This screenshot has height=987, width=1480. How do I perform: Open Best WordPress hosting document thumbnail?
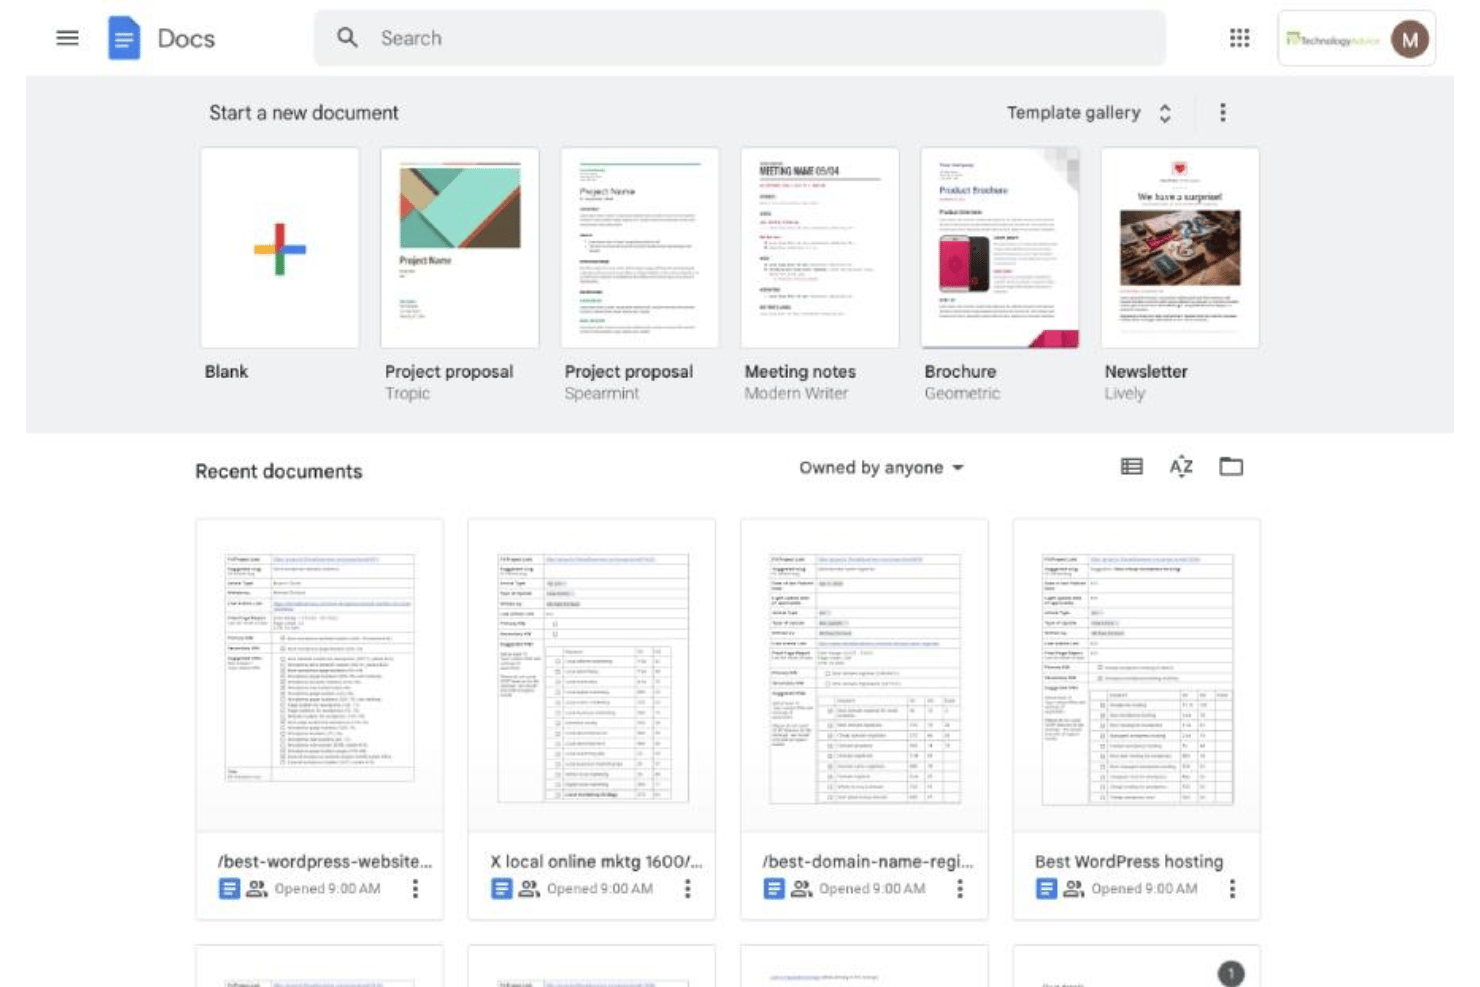pyautogui.click(x=1136, y=675)
